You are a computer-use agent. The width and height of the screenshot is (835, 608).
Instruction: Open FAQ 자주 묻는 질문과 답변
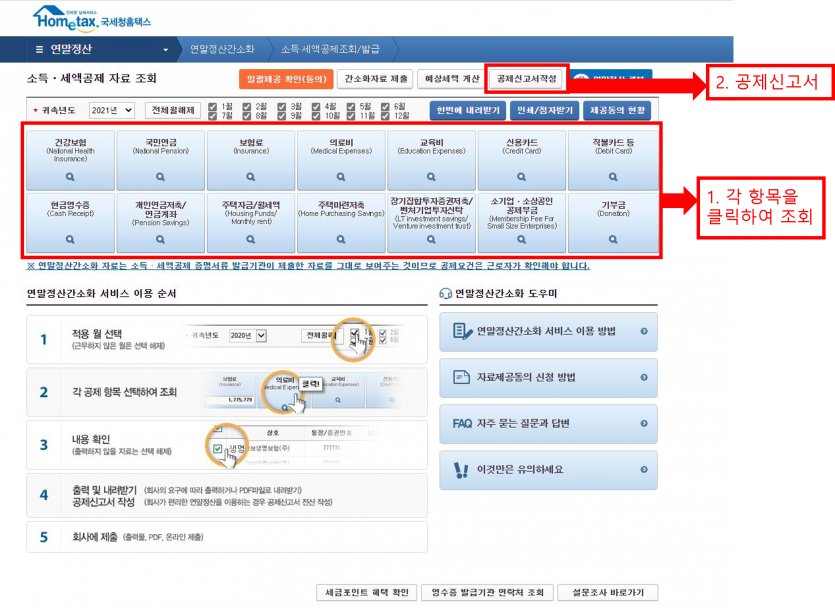click(x=548, y=424)
